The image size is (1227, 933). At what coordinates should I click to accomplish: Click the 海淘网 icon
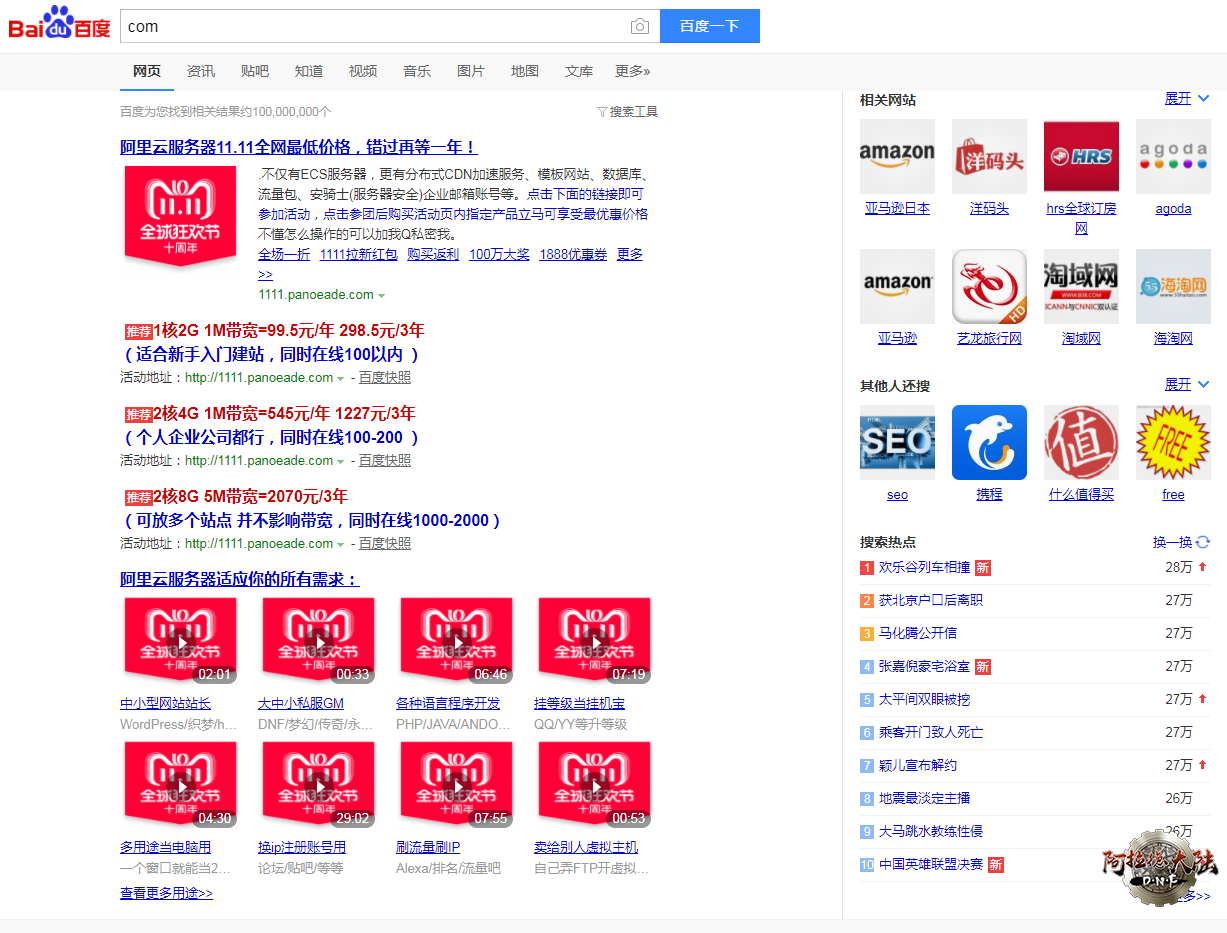pyautogui.click(x=1173, y=286)
